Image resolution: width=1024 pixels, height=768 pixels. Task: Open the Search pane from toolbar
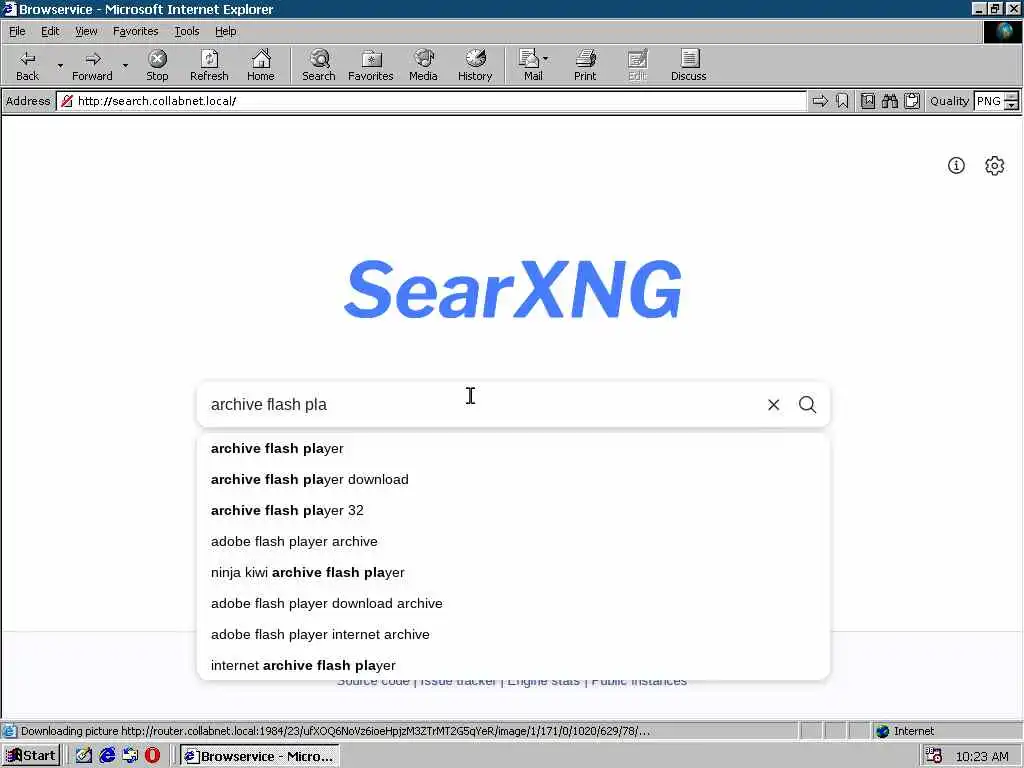(x=319, y=65)
